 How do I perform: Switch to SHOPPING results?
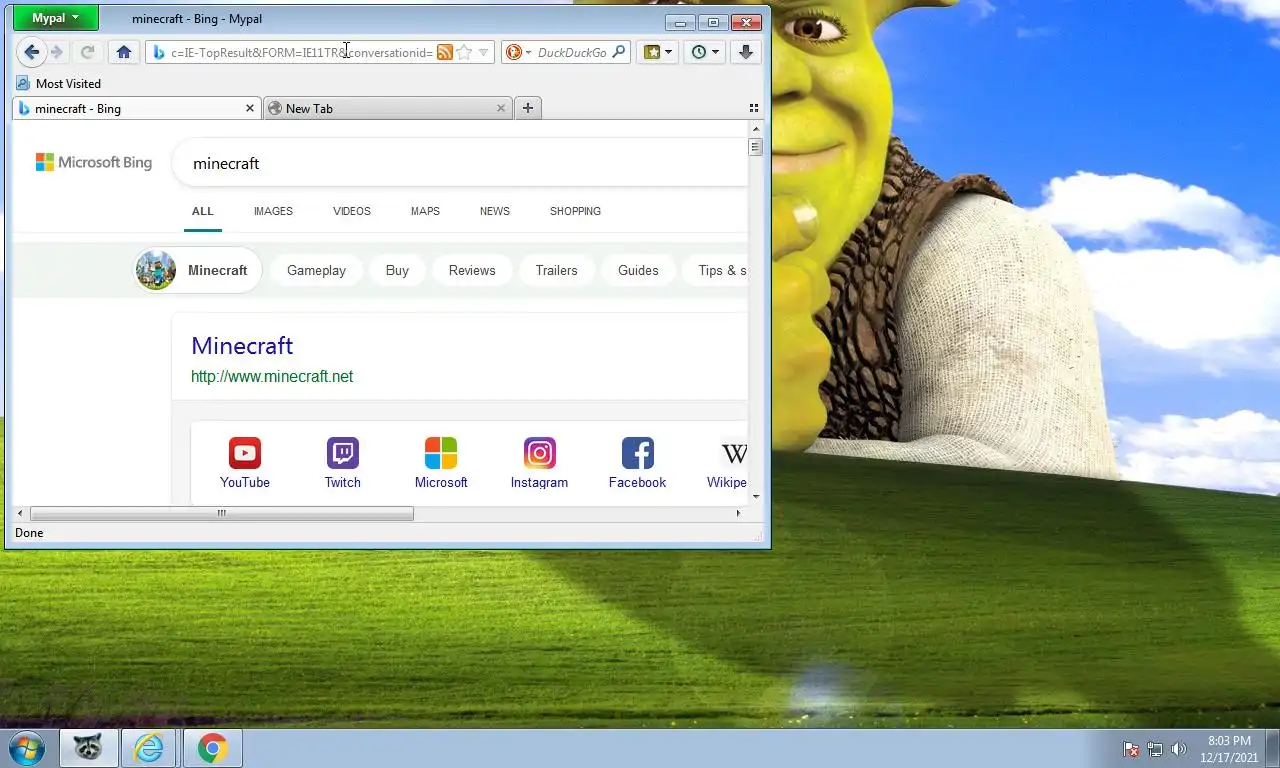click(x=575, y=211)
